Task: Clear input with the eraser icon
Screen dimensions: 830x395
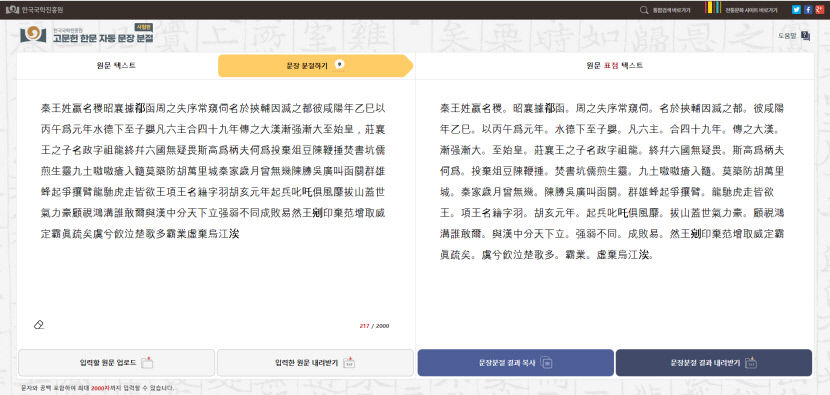Action: (x=39, y=325)
